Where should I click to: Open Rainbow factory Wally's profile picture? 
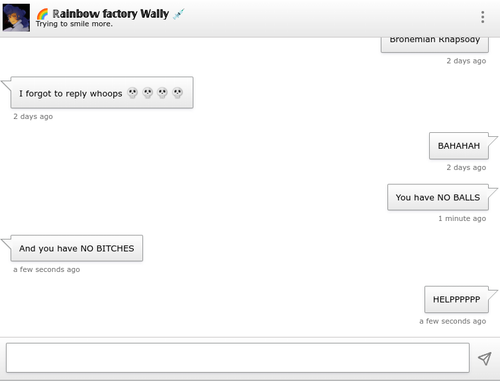(x=16, y=18)
